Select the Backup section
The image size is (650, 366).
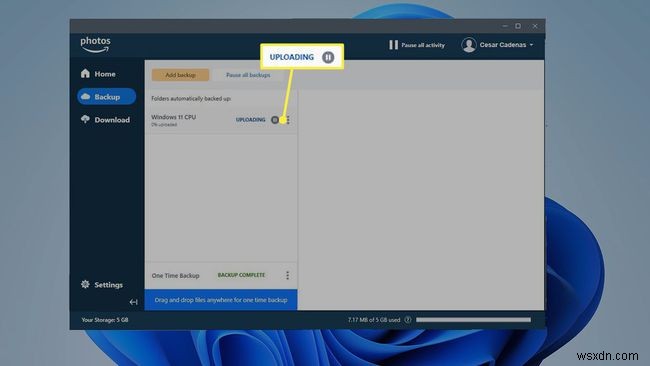tap(107, 97)
